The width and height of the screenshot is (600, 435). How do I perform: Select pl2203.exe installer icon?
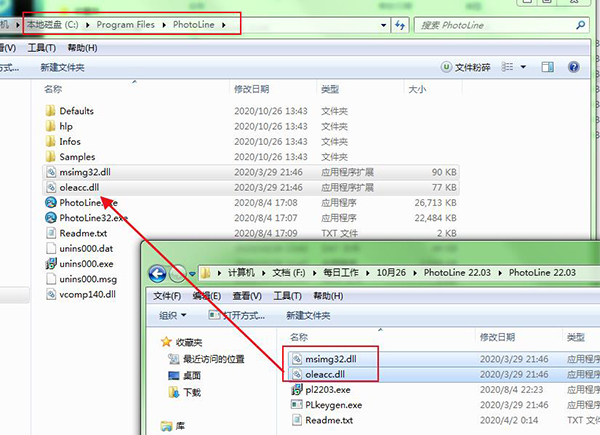pyautogui.click(x=297, y=390)
